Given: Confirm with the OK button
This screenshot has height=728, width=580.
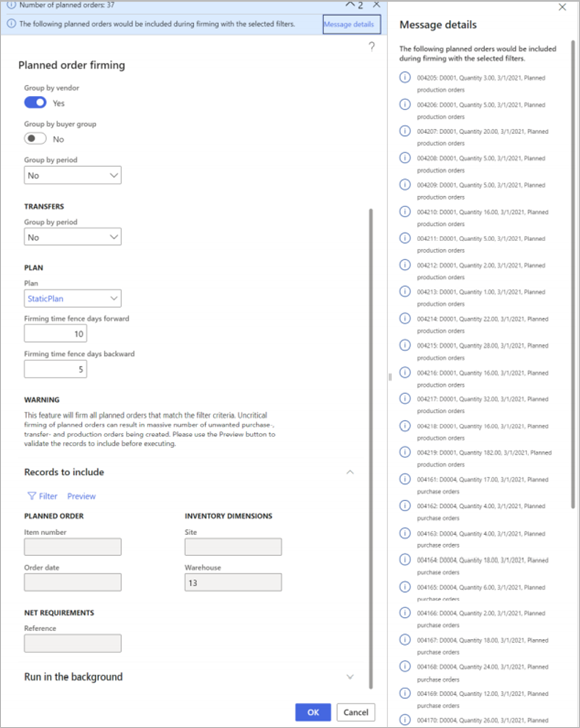Looking at the screenshot, I should click(x=313, y=712).
